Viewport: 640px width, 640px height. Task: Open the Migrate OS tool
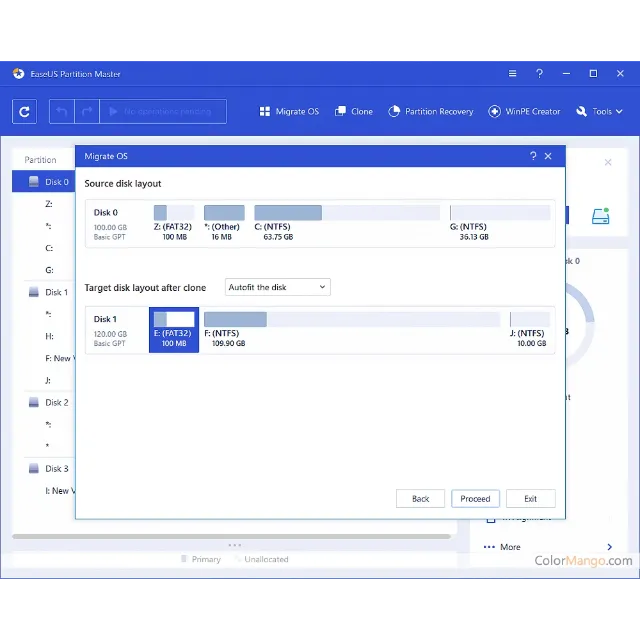289,112
